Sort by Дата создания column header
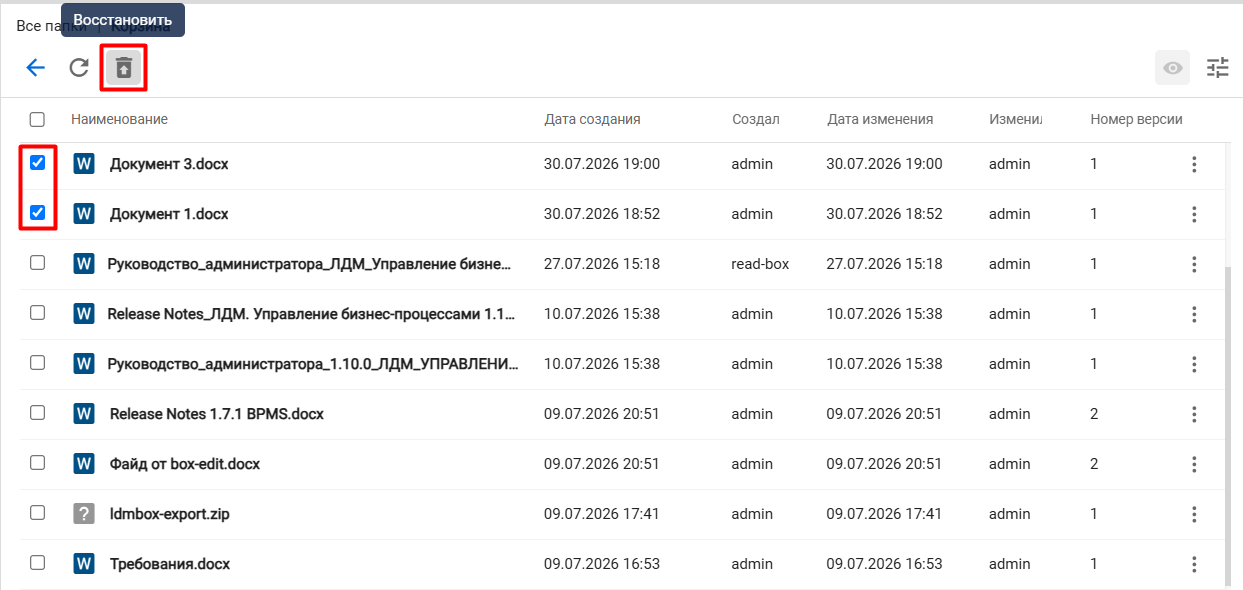 592,119
